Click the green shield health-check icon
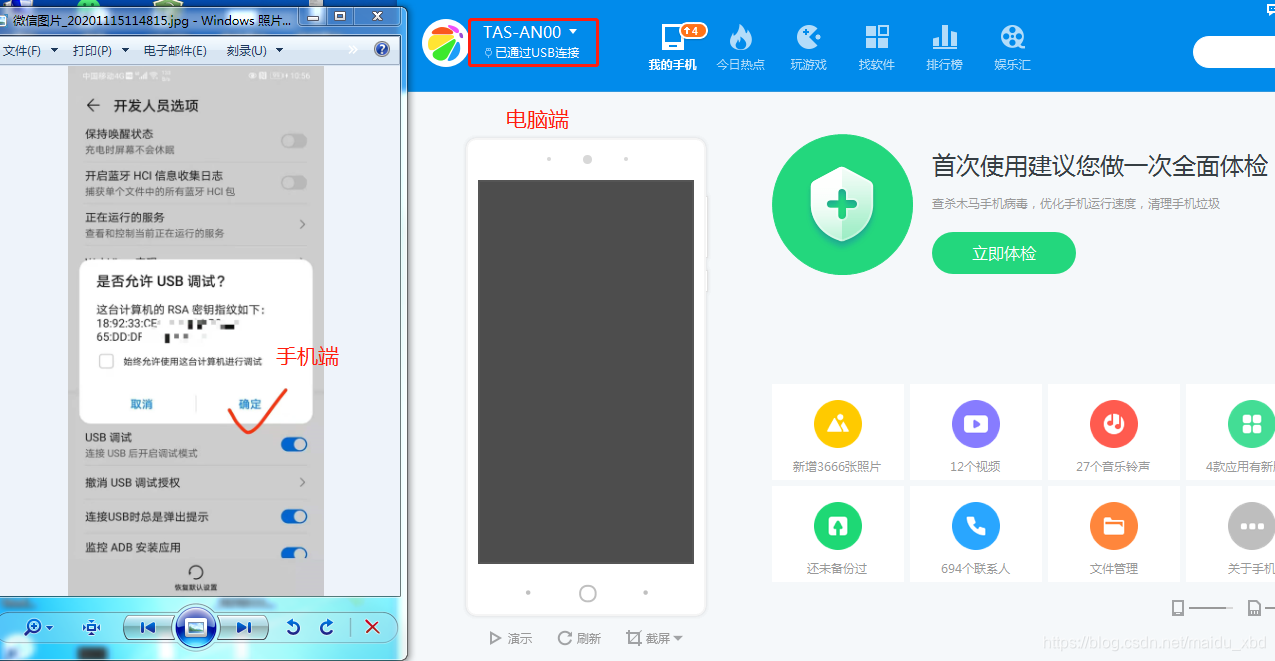 842,205
